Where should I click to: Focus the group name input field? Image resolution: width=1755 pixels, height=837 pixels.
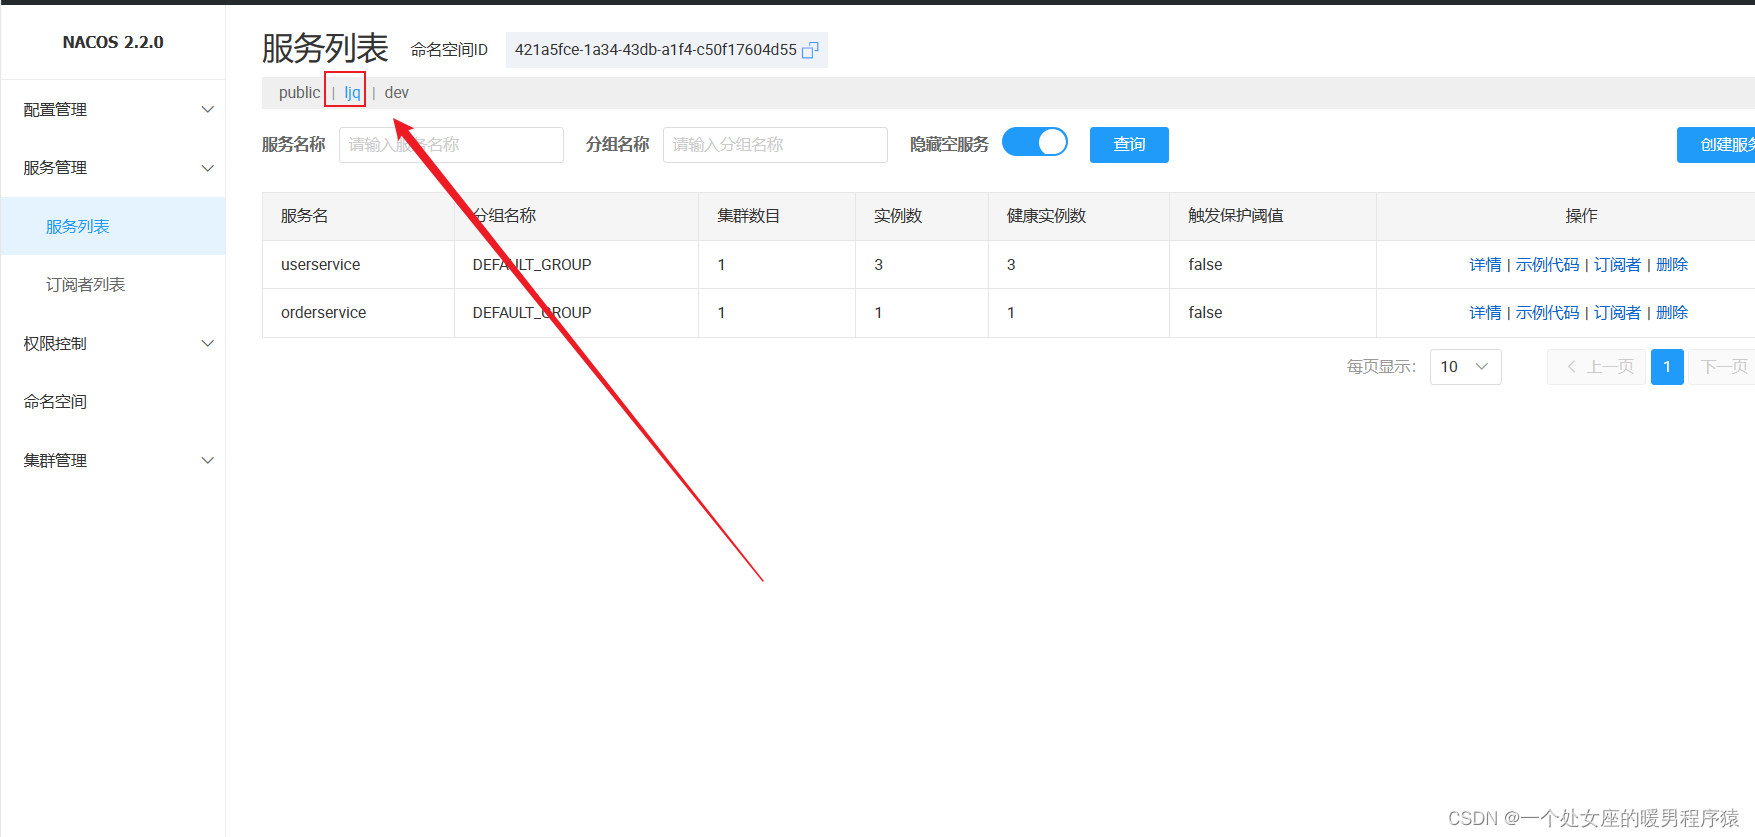point(775,145)
